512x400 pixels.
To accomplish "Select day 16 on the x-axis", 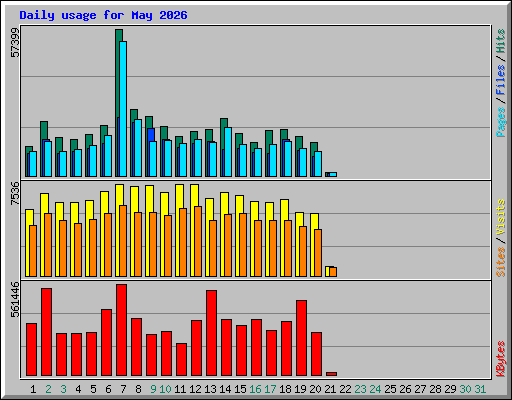I will [255, 389].
